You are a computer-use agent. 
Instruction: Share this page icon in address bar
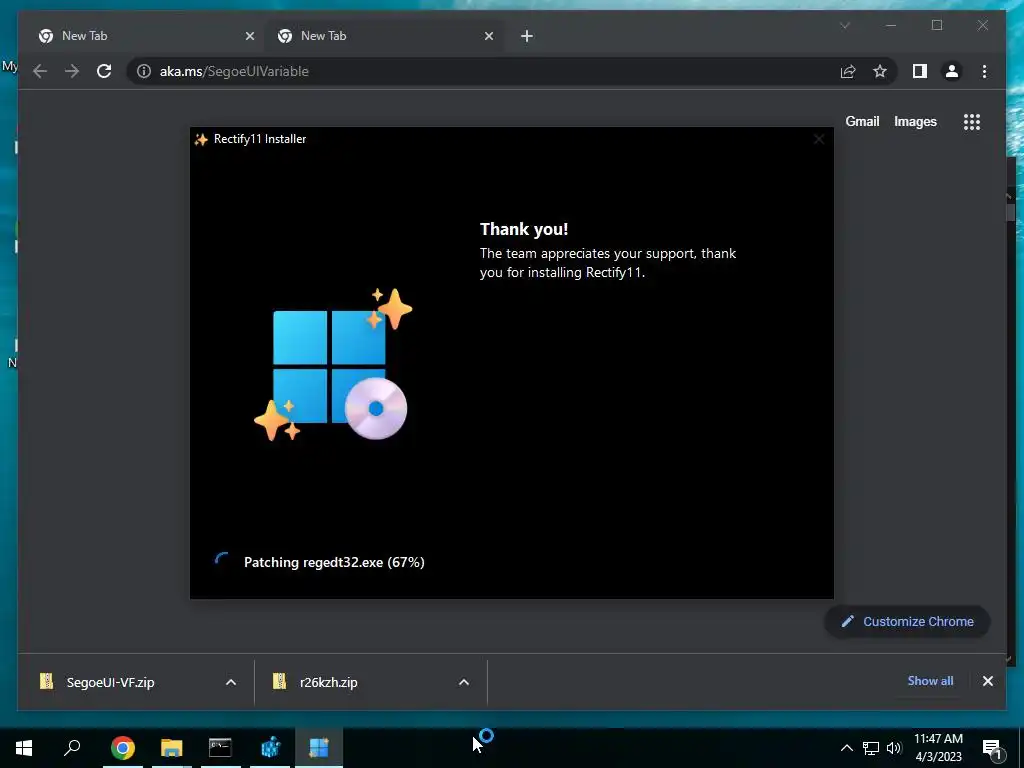tap(848, 71)
